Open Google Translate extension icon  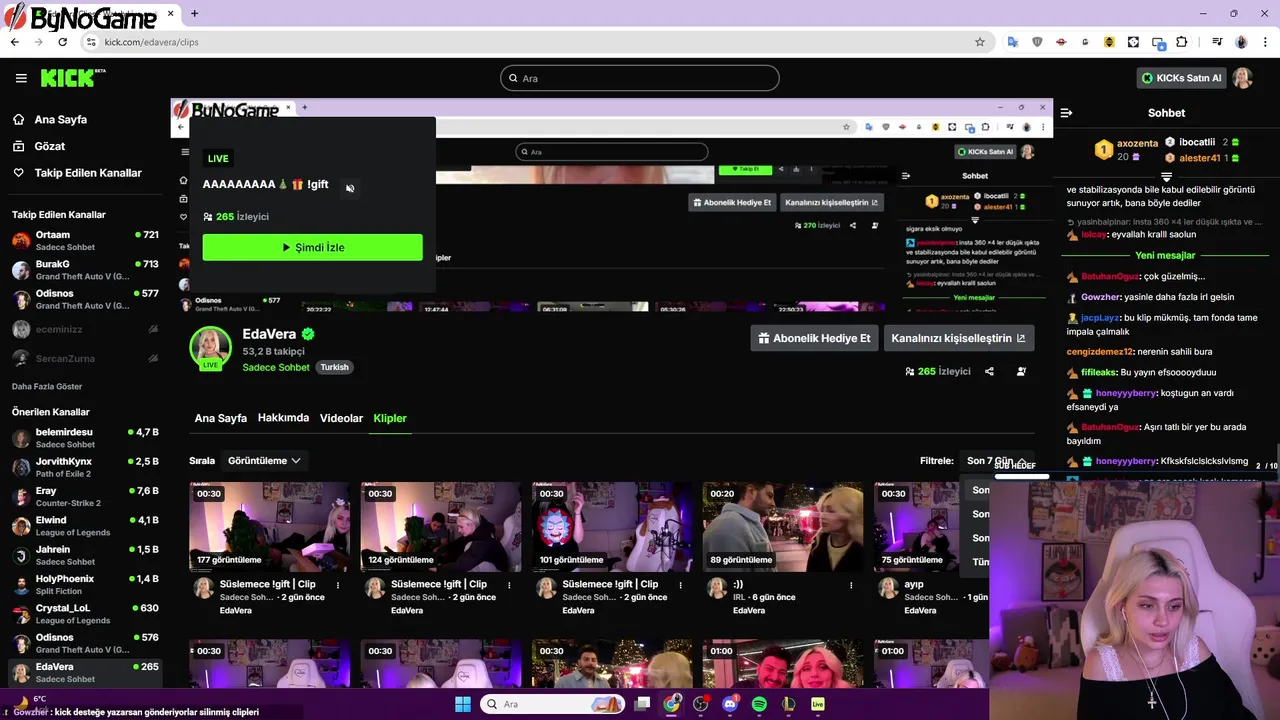[1013, 42]
